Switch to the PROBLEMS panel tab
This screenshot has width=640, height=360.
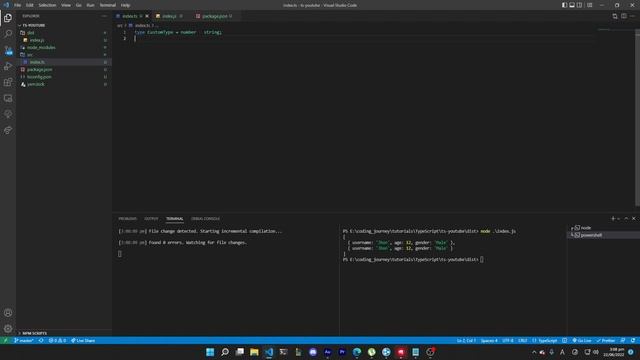click(128, 219)
